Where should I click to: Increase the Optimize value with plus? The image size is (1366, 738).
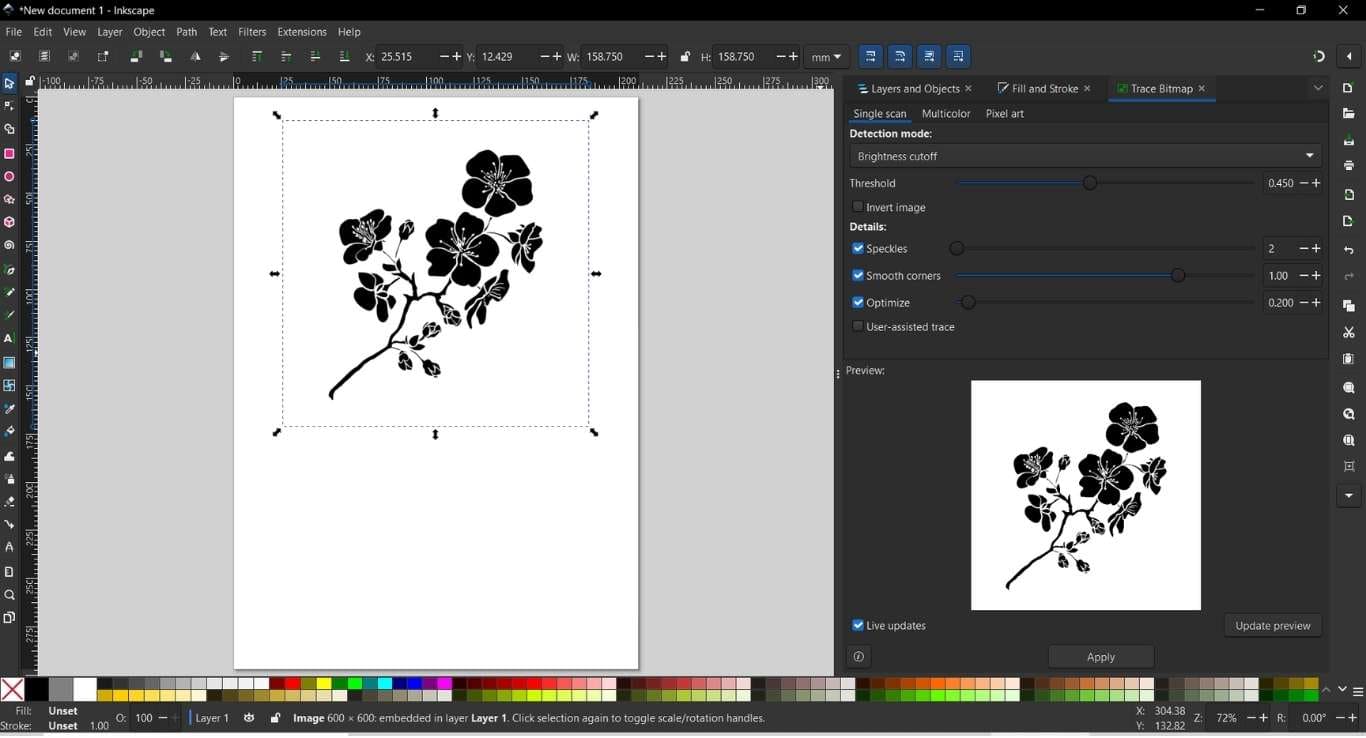click(1317, 302)
